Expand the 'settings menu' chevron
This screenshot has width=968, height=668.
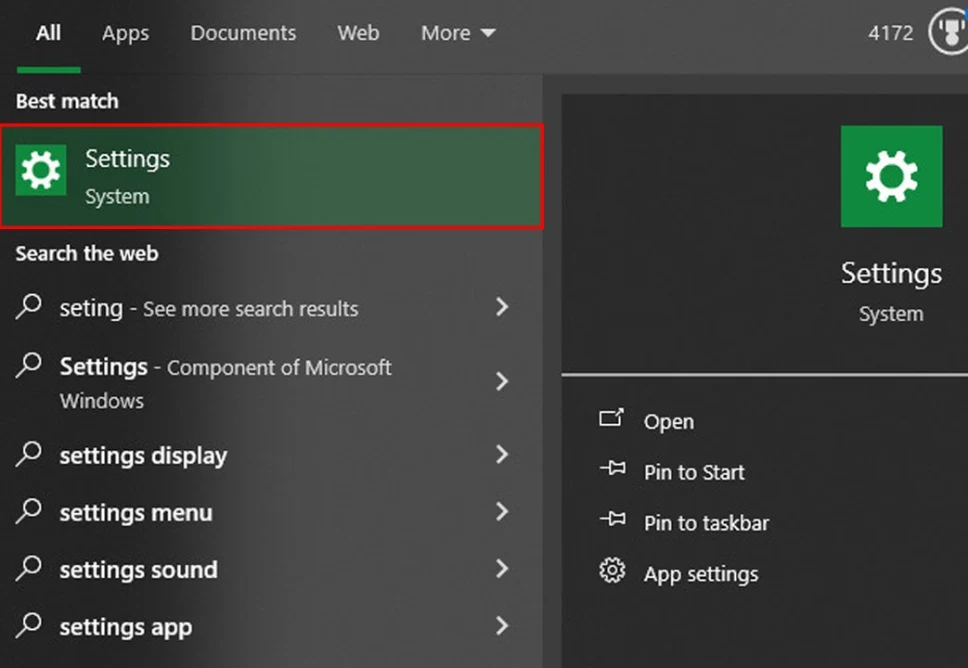(x=502, y=512)
